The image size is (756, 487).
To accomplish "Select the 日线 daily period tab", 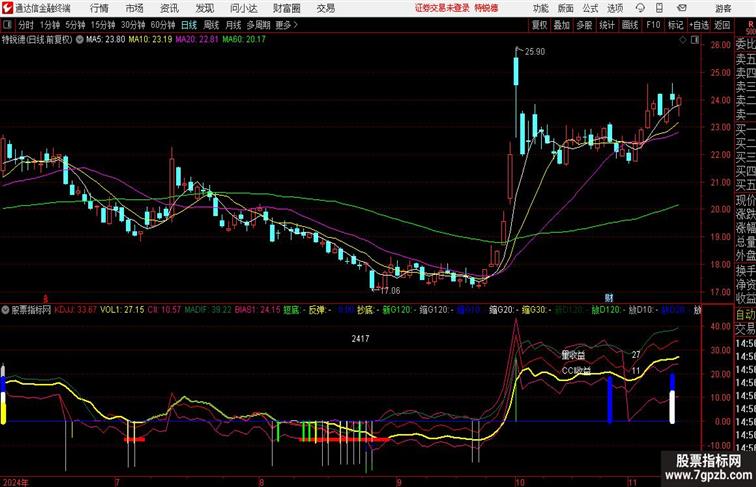I will pos(189,25).
